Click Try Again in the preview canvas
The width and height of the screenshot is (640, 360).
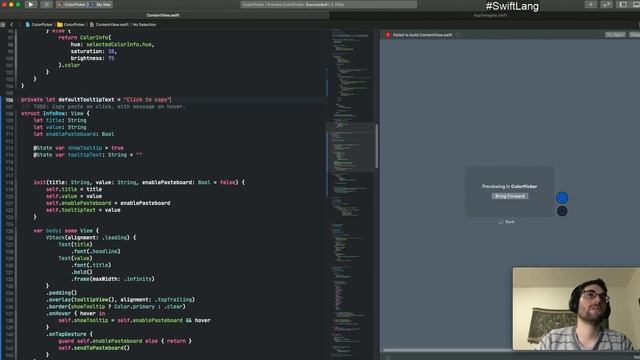(x=615, y=35)
